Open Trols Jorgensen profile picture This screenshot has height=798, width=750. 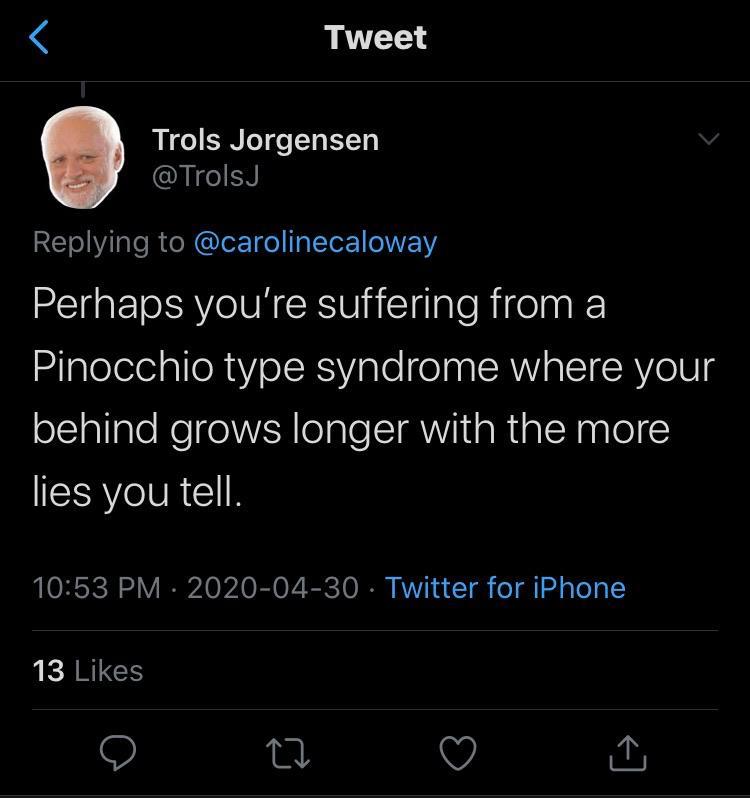click(x=82, y=158)
